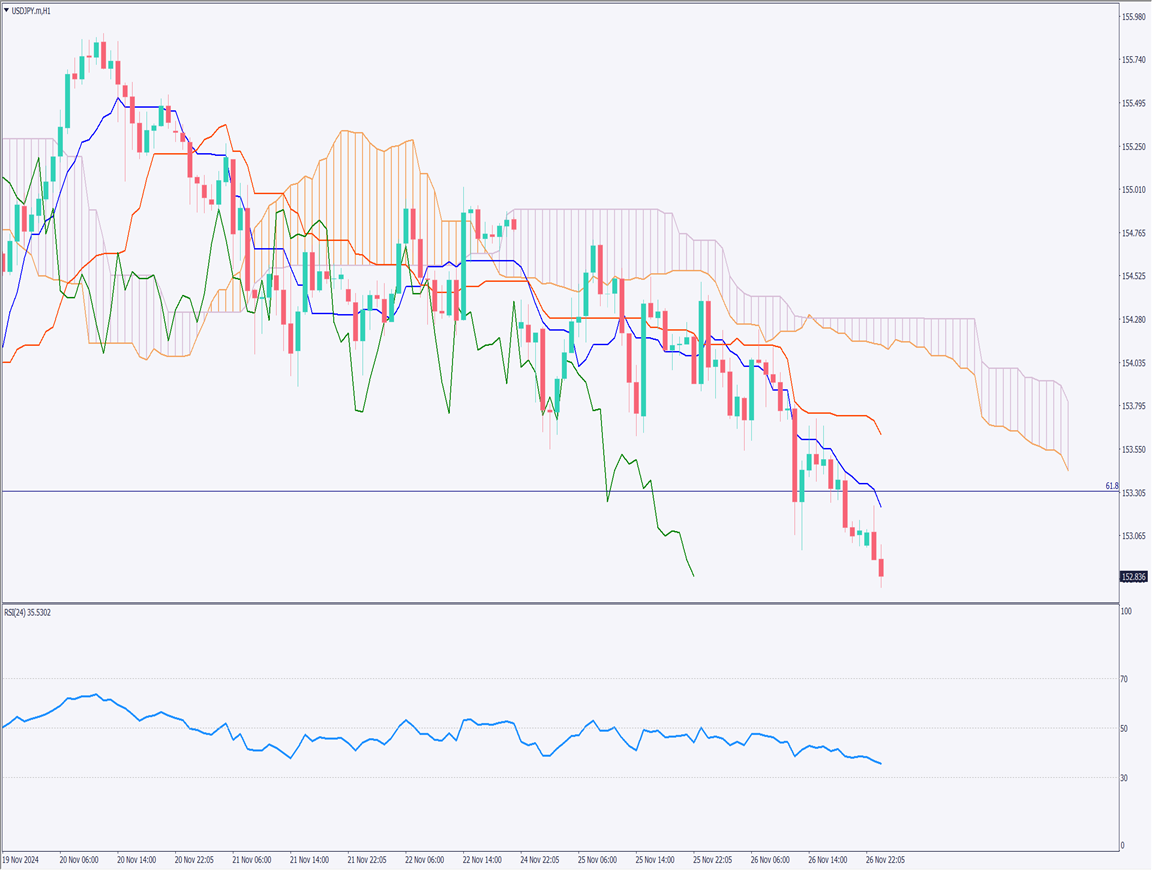
Task: Click the 25 Nov 06:00 time label
Action: pyautogui.click(x=598, y=859)
